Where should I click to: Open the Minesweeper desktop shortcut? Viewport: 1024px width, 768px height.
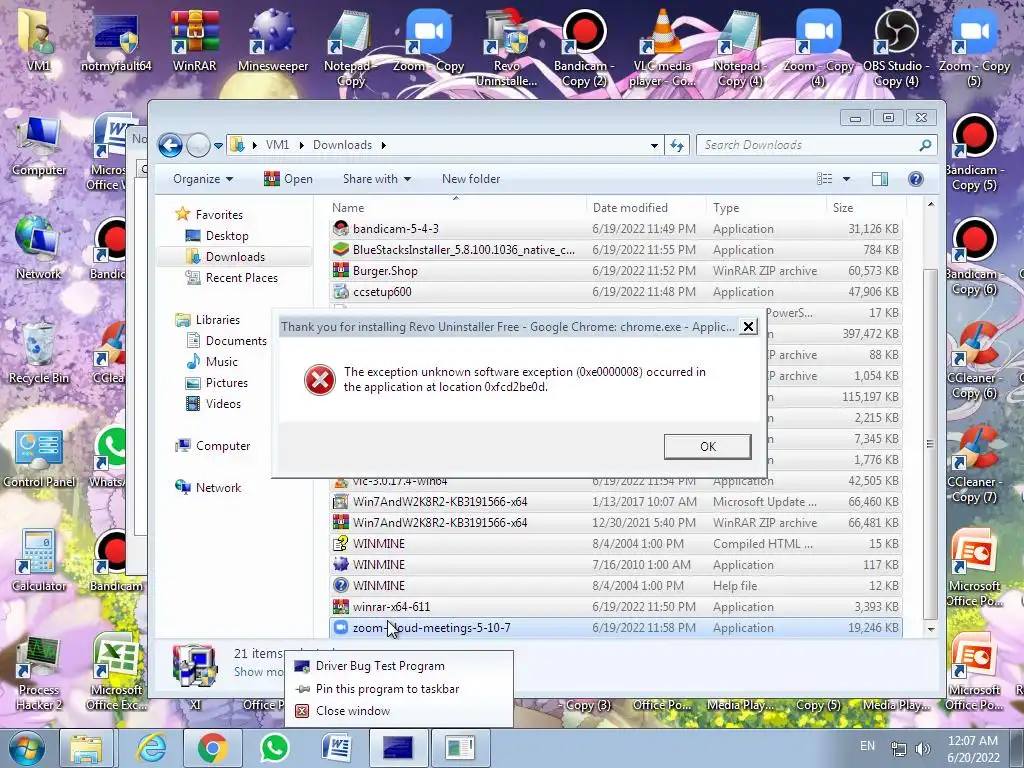[273, 39]
